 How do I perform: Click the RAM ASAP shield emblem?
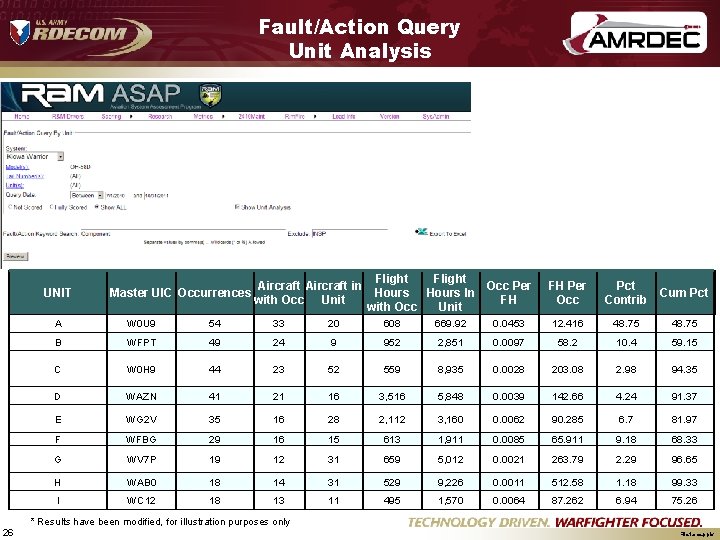[210, 96]
